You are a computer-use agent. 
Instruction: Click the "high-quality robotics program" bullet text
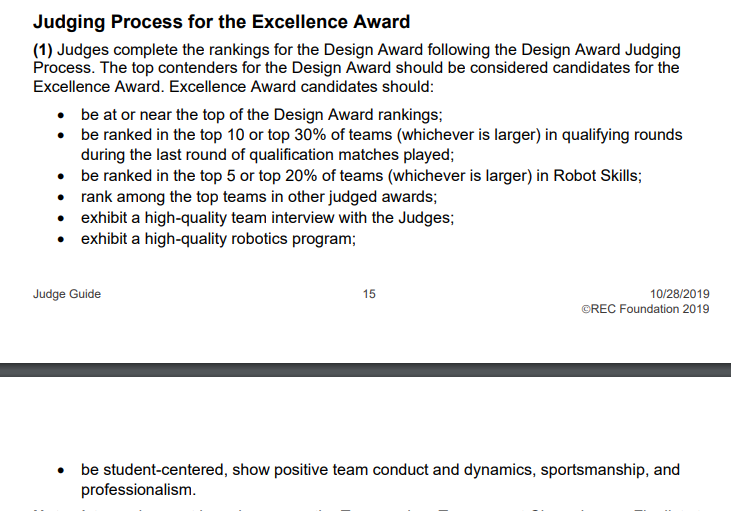(x=218, y=239)
